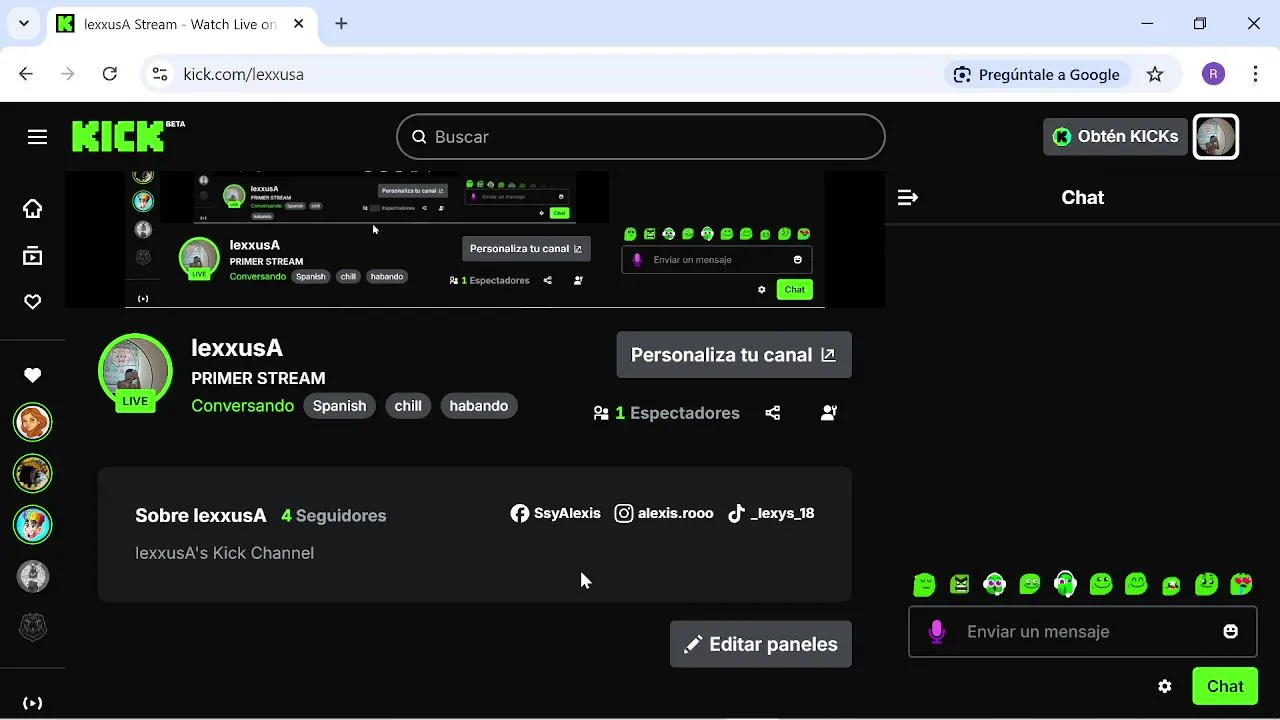Open chat settings gear
The height and width of the screenshot is (720, 1280).
tap(1165, 686)
